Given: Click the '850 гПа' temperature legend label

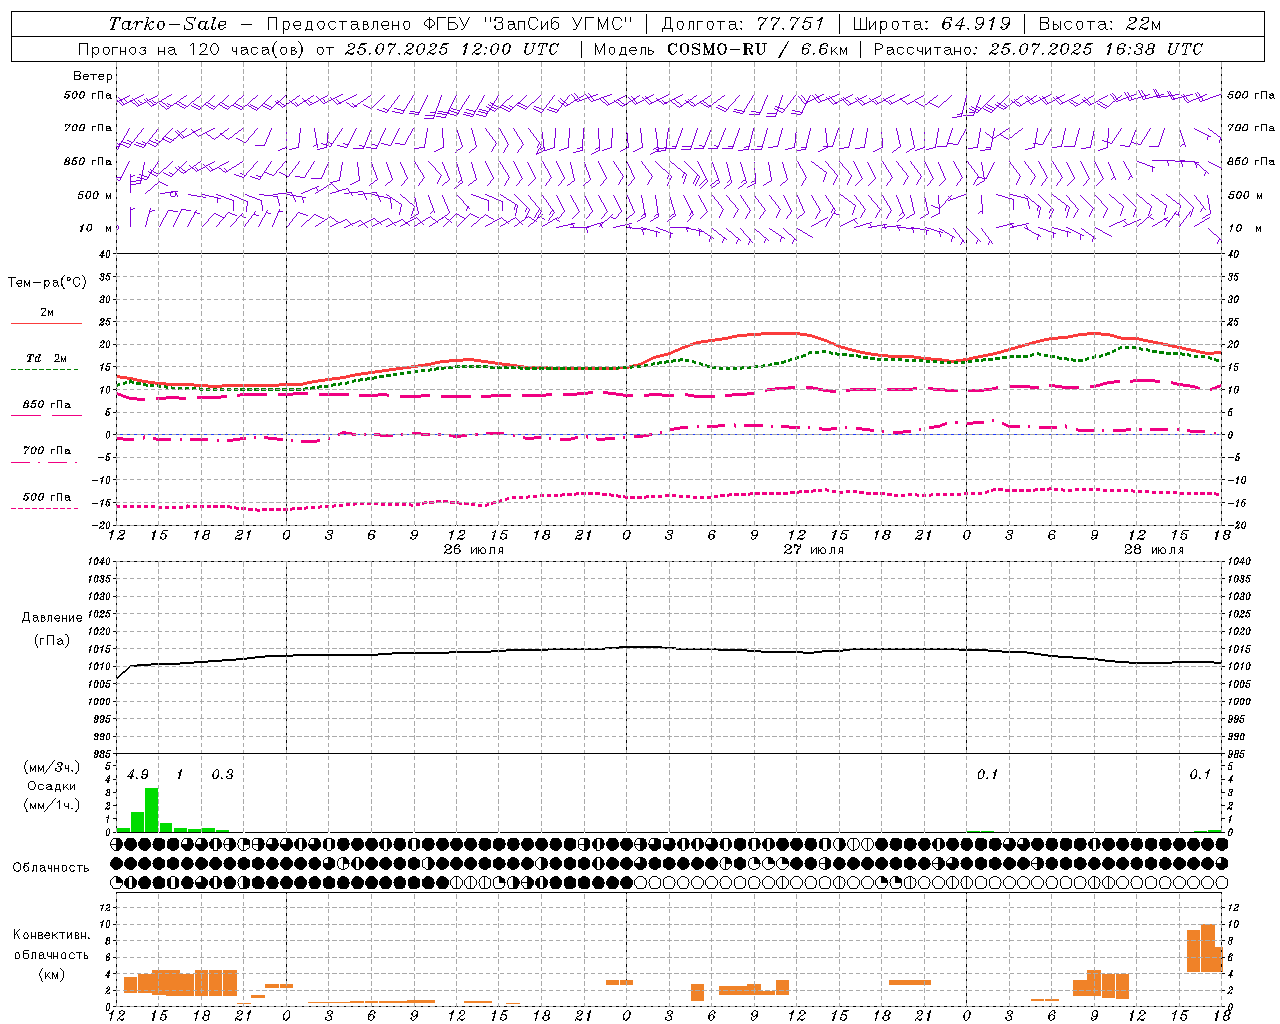Looking at the screenshot, I should [x=47, y=405].
